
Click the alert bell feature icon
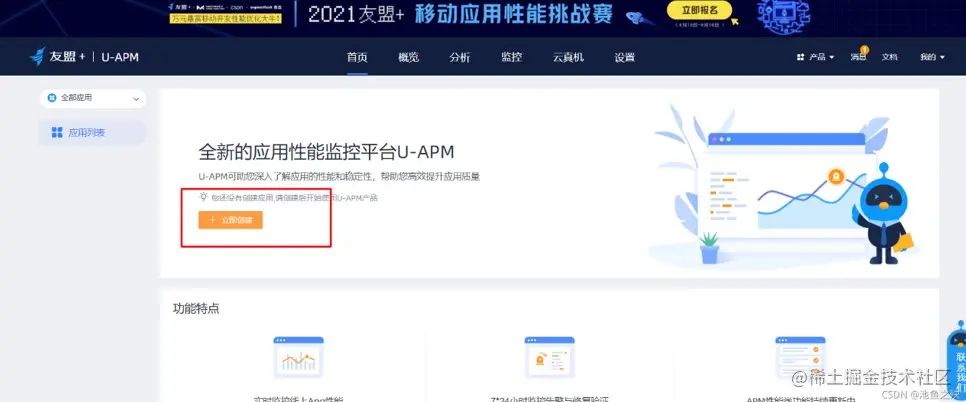[x=549, y=356]
